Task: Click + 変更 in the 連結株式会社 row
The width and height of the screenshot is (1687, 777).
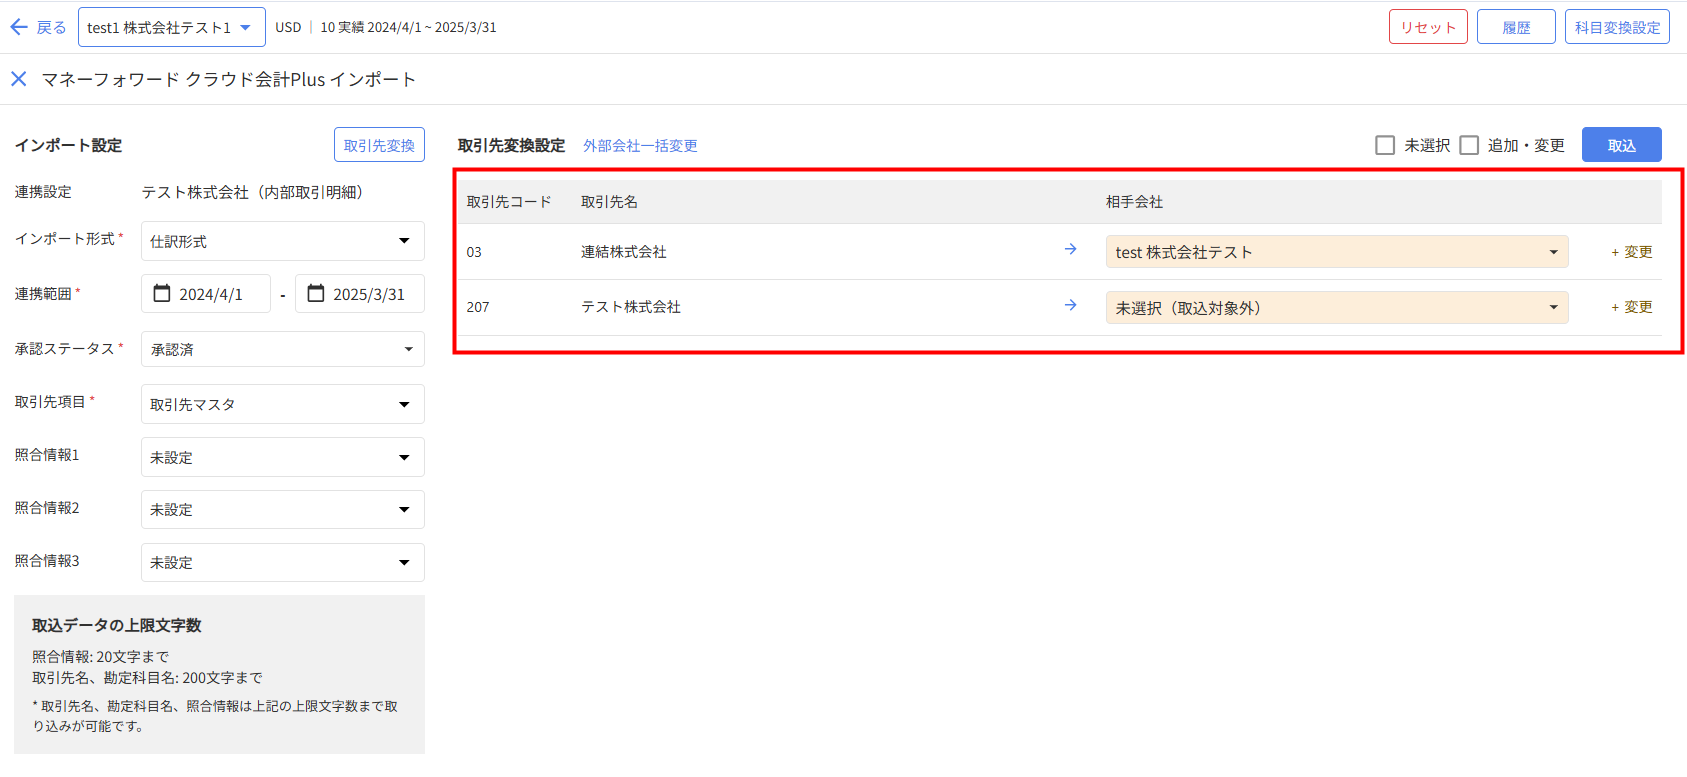Action: [1631, 252]
